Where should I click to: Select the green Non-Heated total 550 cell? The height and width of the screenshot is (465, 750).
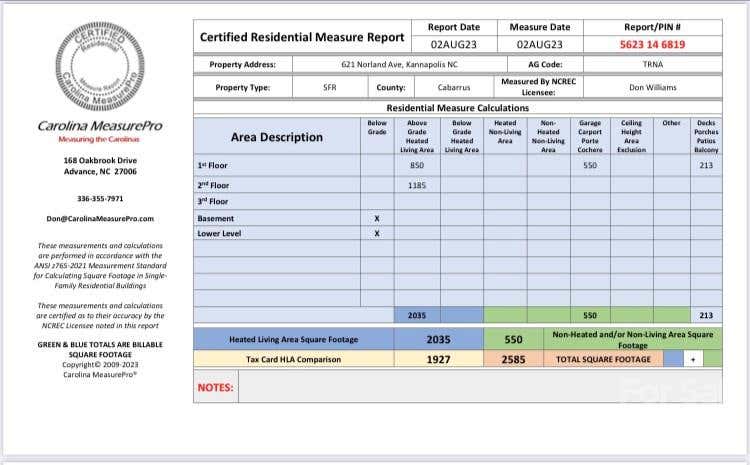(513, 339)
